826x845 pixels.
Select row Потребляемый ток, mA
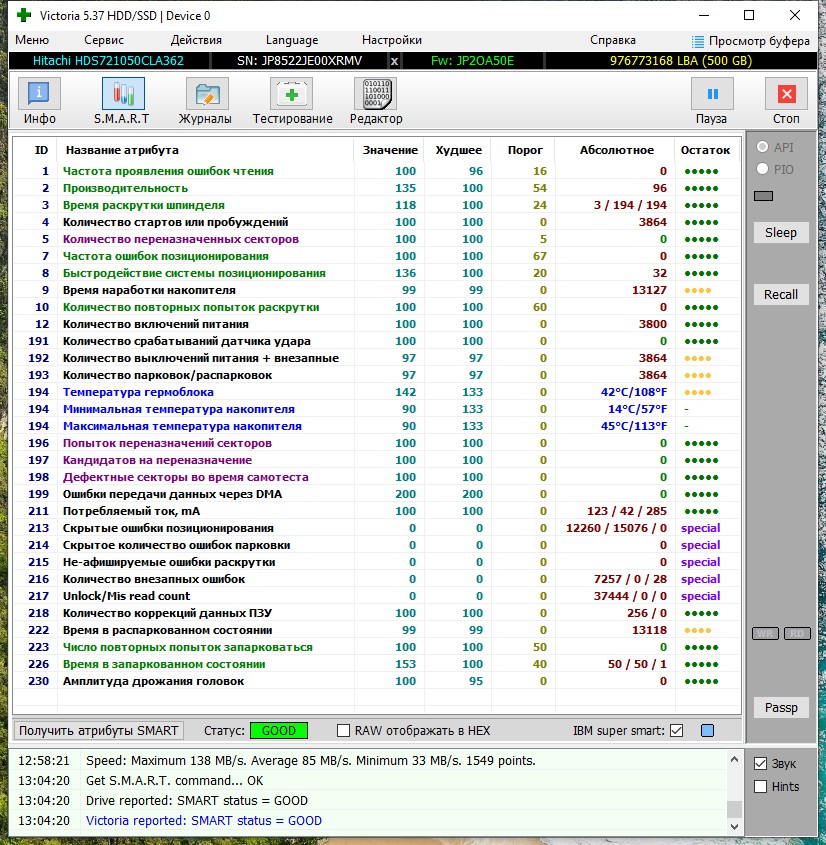click(377, 511)
